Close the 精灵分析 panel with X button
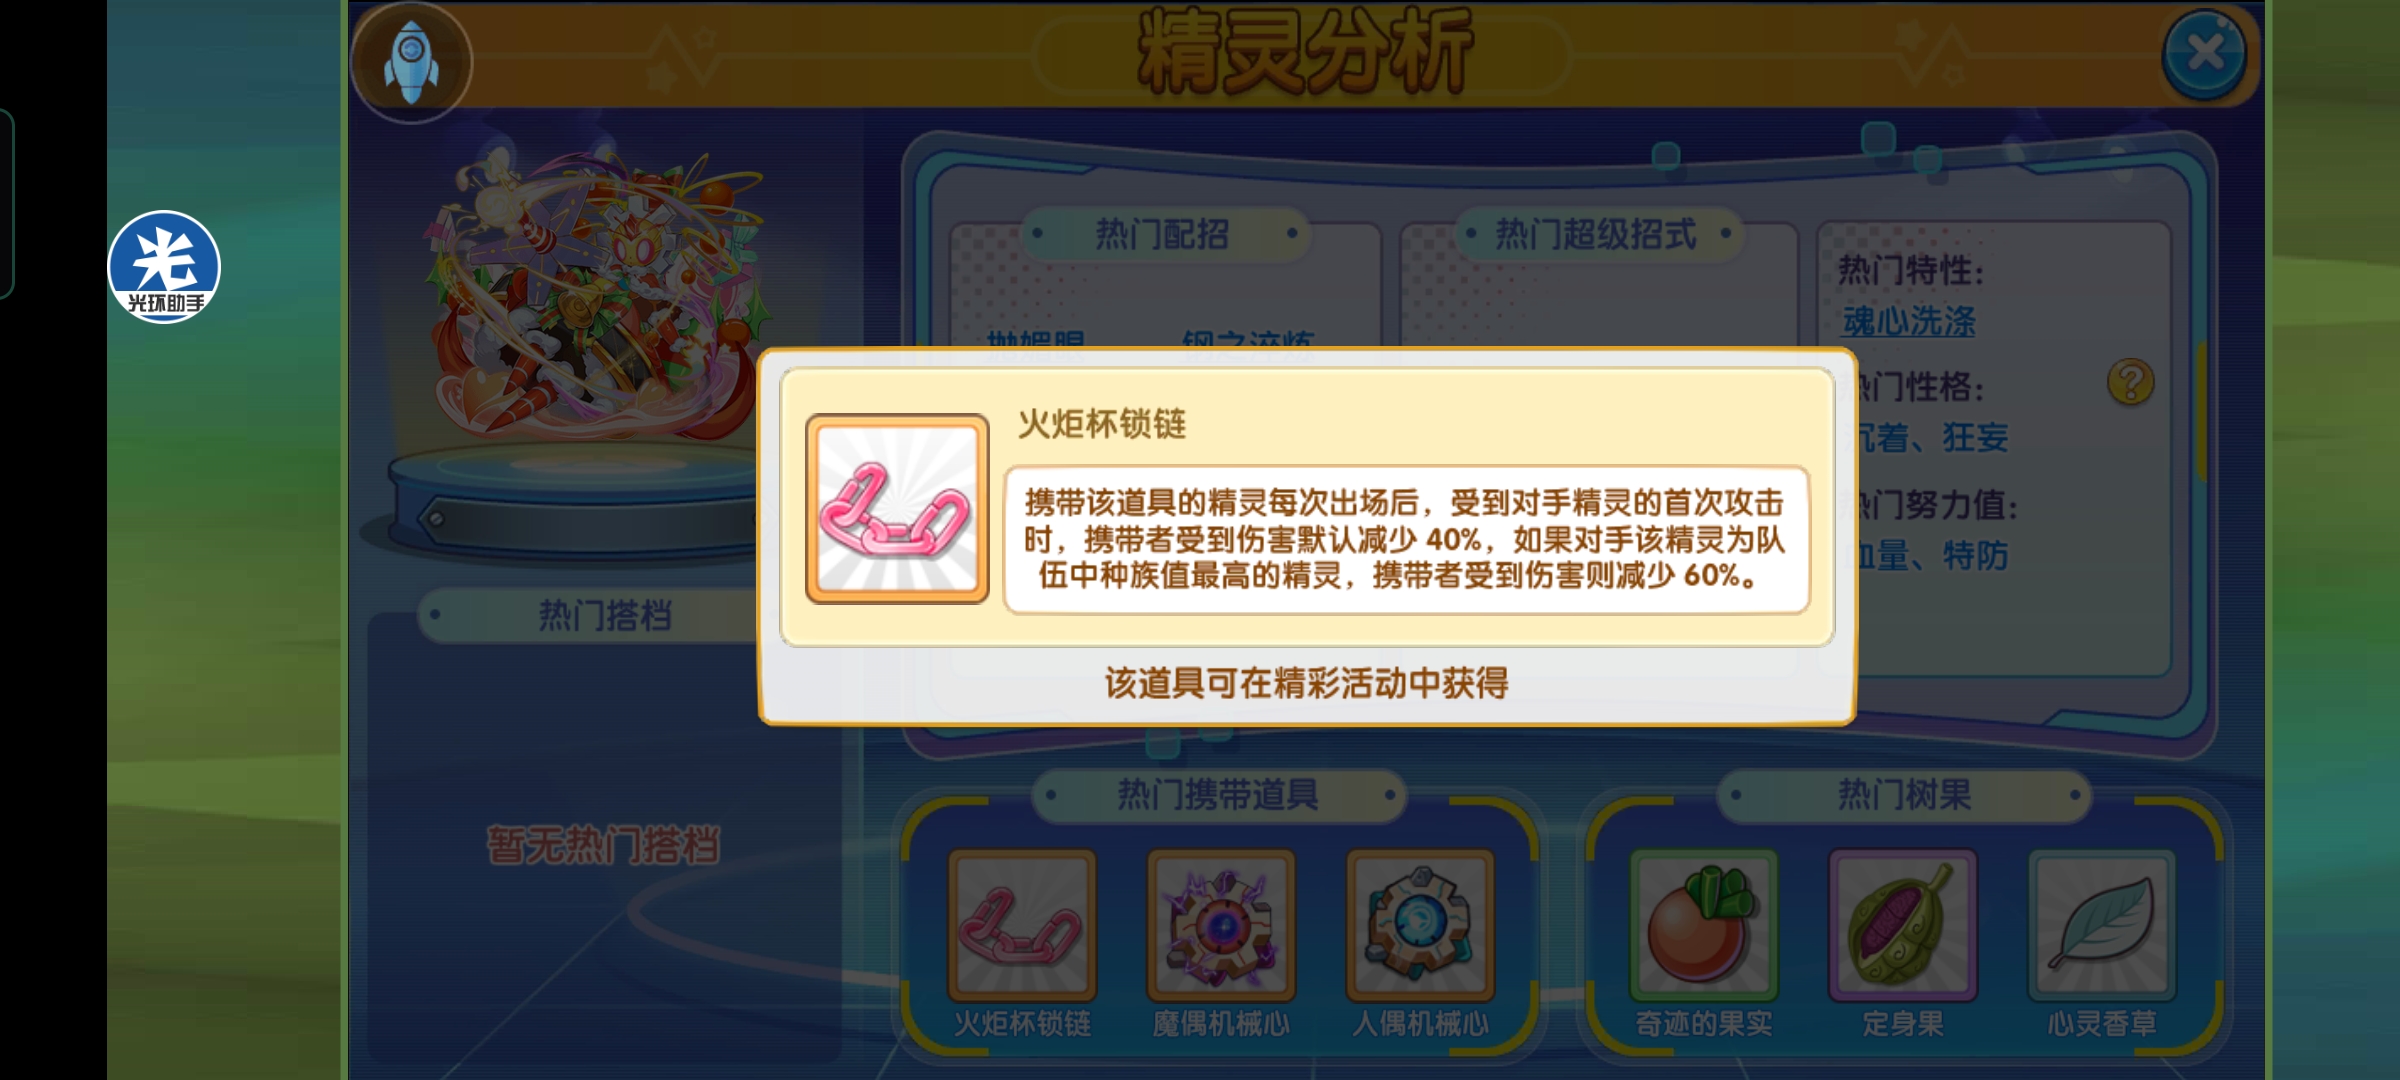2400x1080 pixels. (2204, 53)
